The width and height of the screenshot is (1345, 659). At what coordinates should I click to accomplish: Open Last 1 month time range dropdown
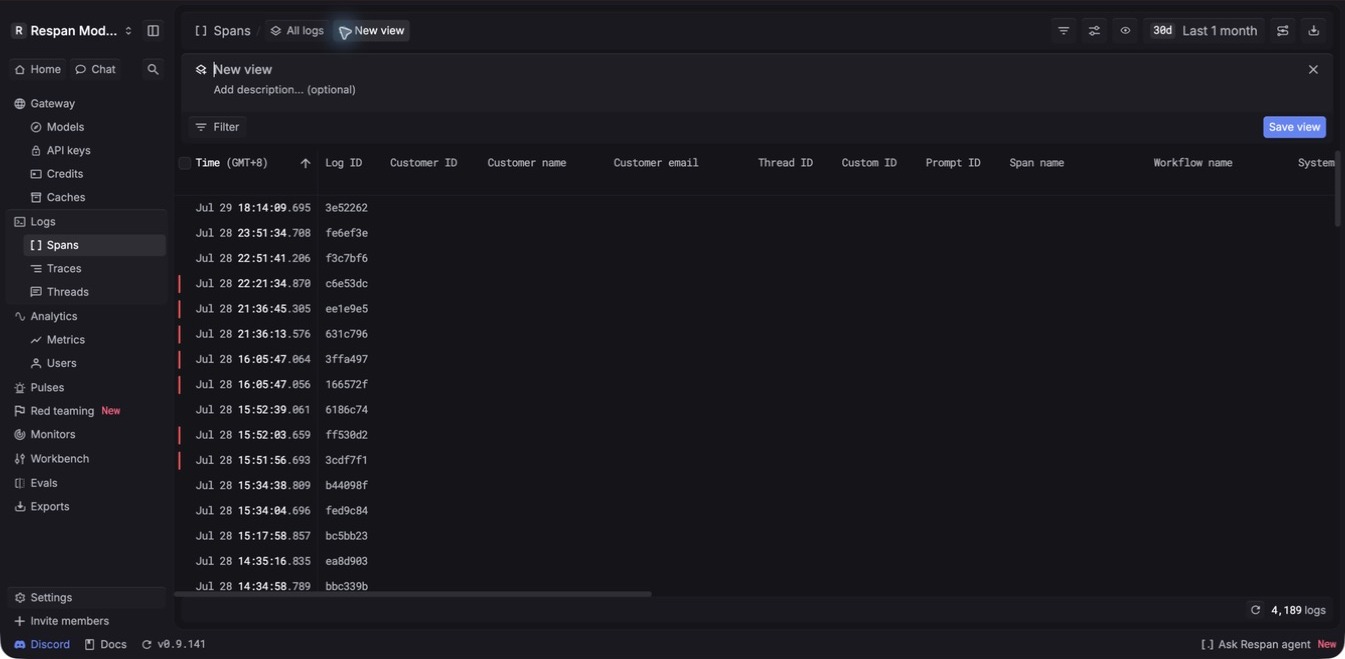point(1205,31)
